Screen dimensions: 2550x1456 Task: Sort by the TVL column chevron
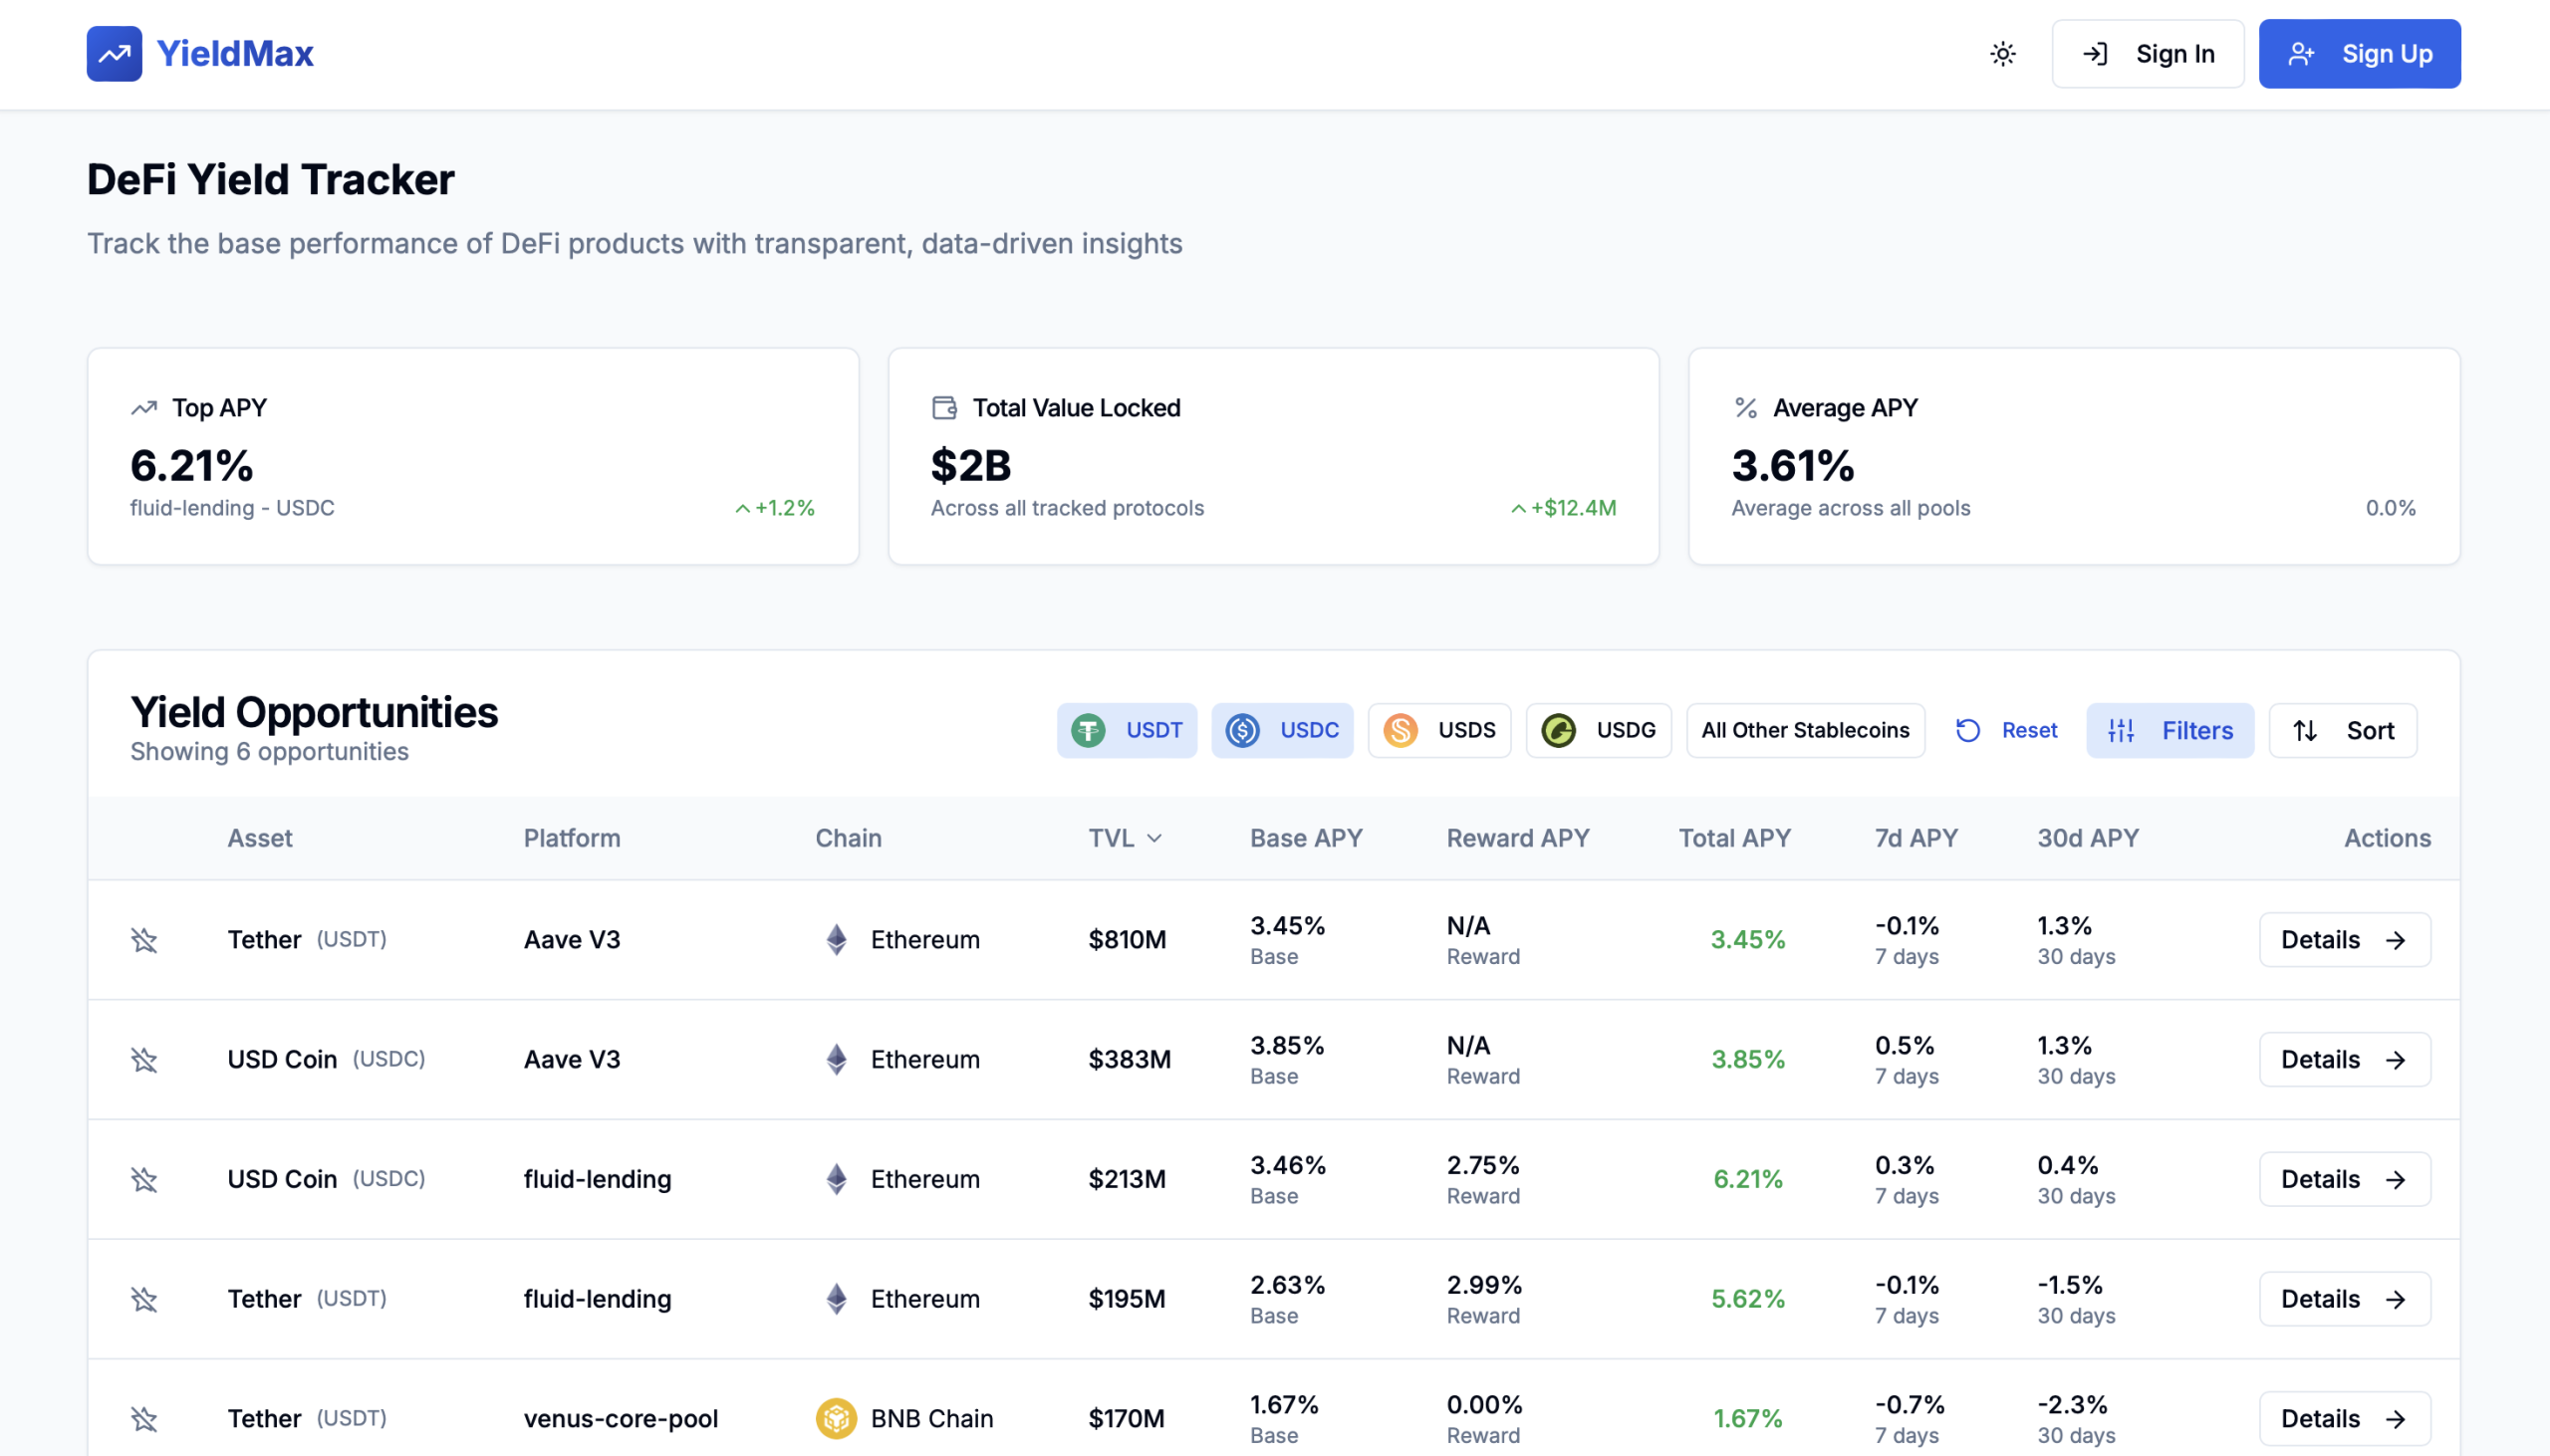pos(1154,839)
